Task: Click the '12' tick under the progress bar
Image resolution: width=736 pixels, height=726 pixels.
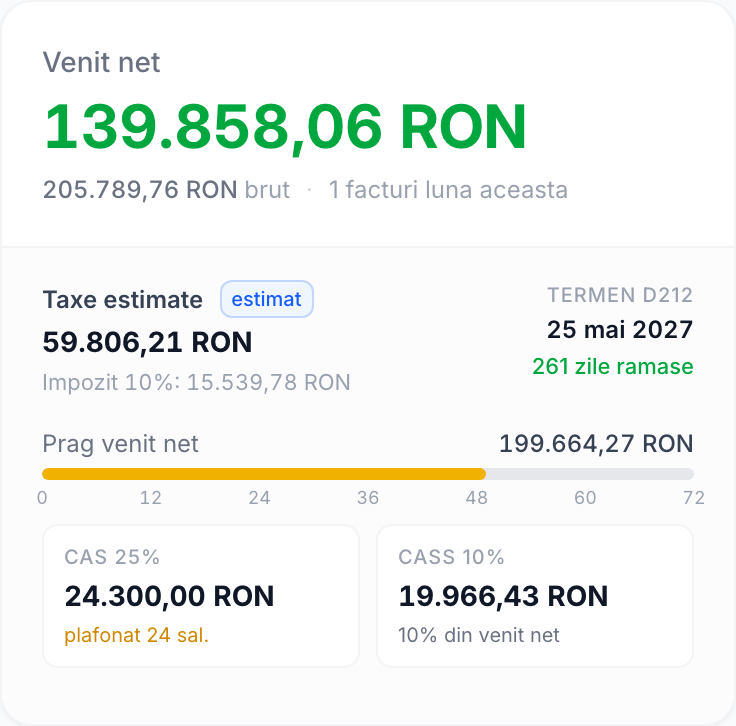Action: pyautogui.click(x=151, y=498)
